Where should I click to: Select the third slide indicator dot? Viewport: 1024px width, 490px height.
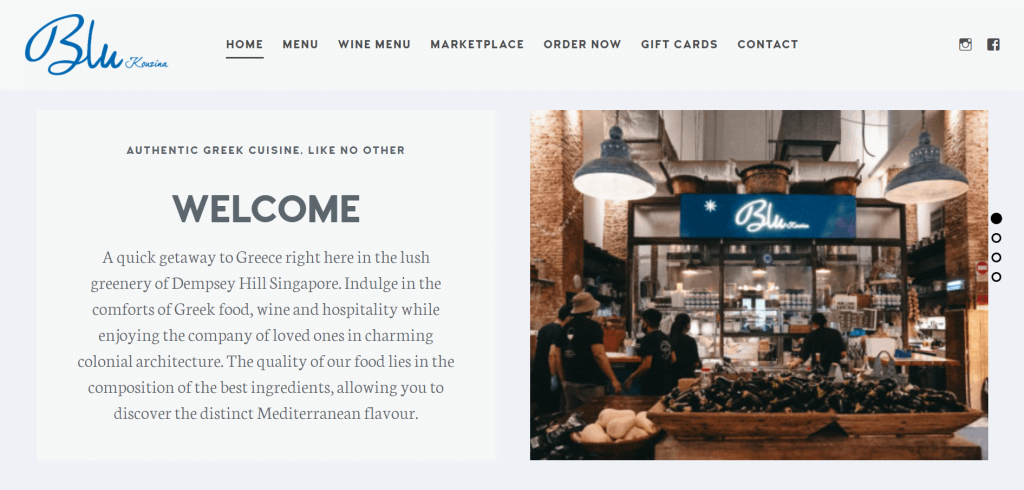(996, 257)
